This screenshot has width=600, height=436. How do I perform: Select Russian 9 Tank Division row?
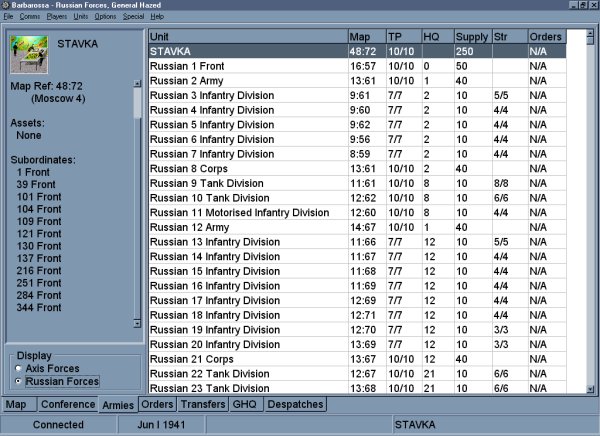point(357,183)
